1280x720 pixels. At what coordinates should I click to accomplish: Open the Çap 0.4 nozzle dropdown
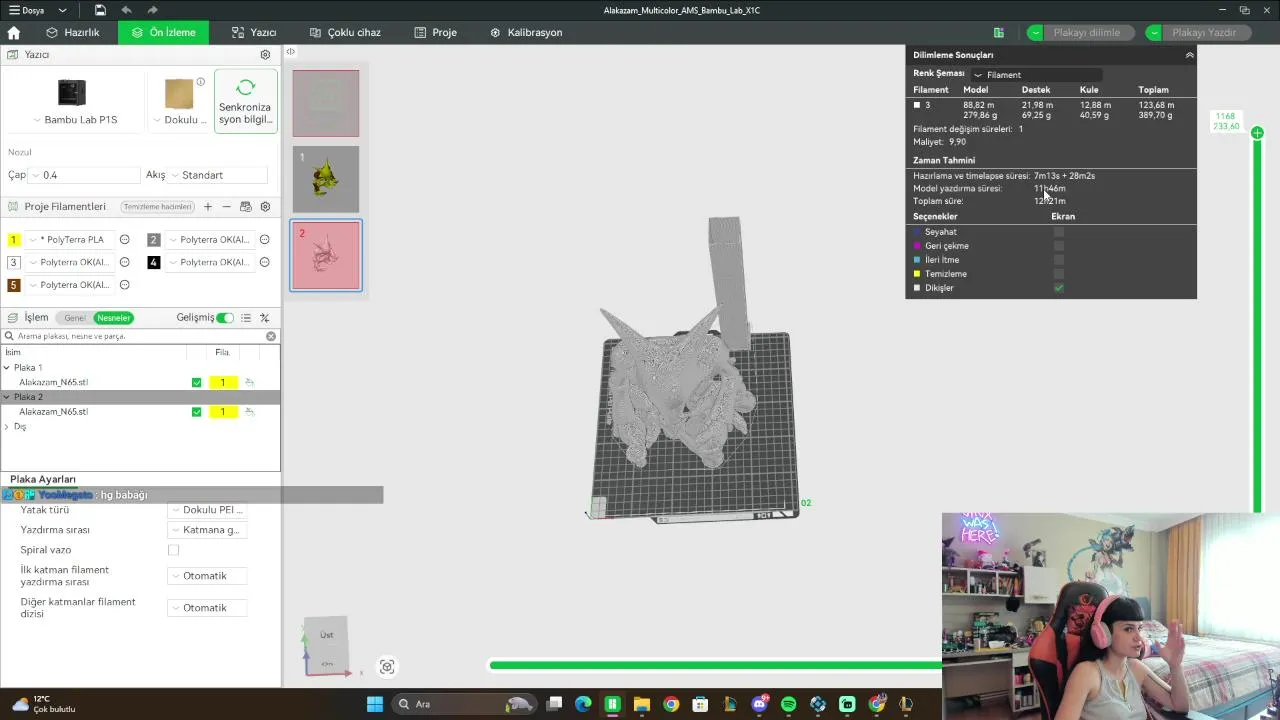84,175
